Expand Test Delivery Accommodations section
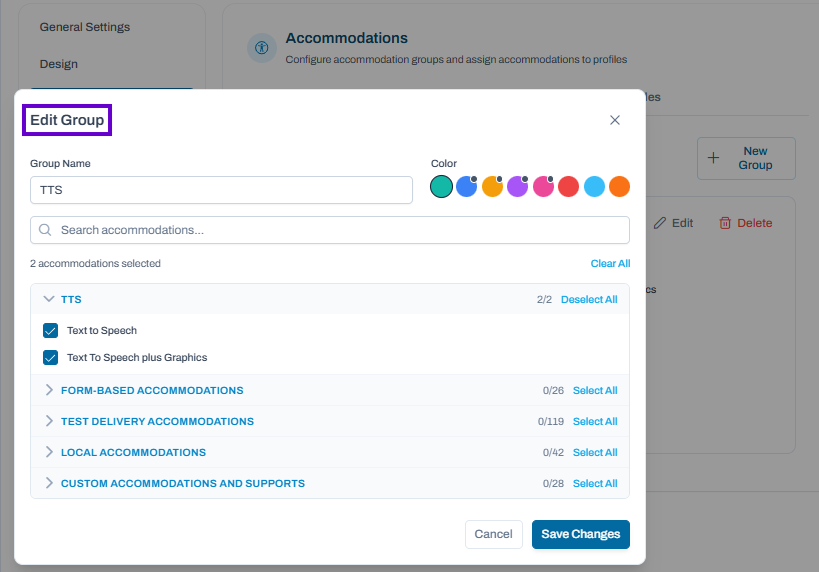This screenshot has width=819, height=572. point(49,421)
